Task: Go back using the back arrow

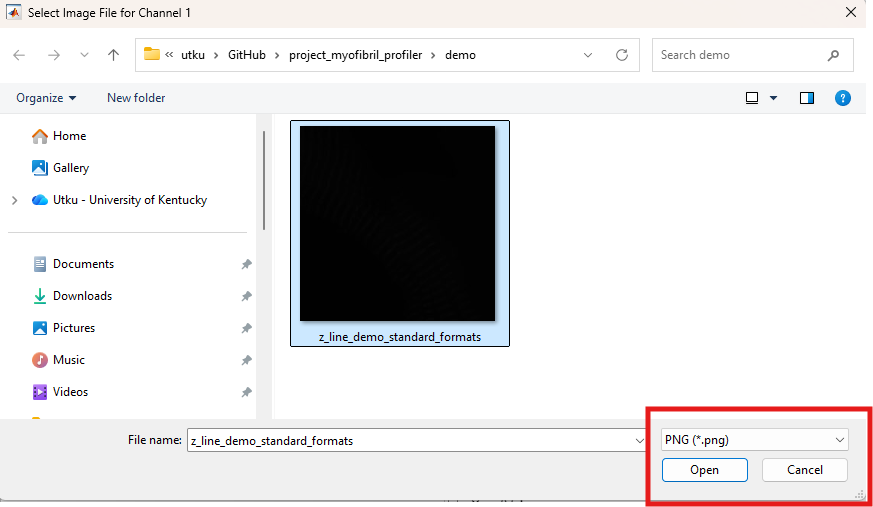Action: click(x=19, y=55)
